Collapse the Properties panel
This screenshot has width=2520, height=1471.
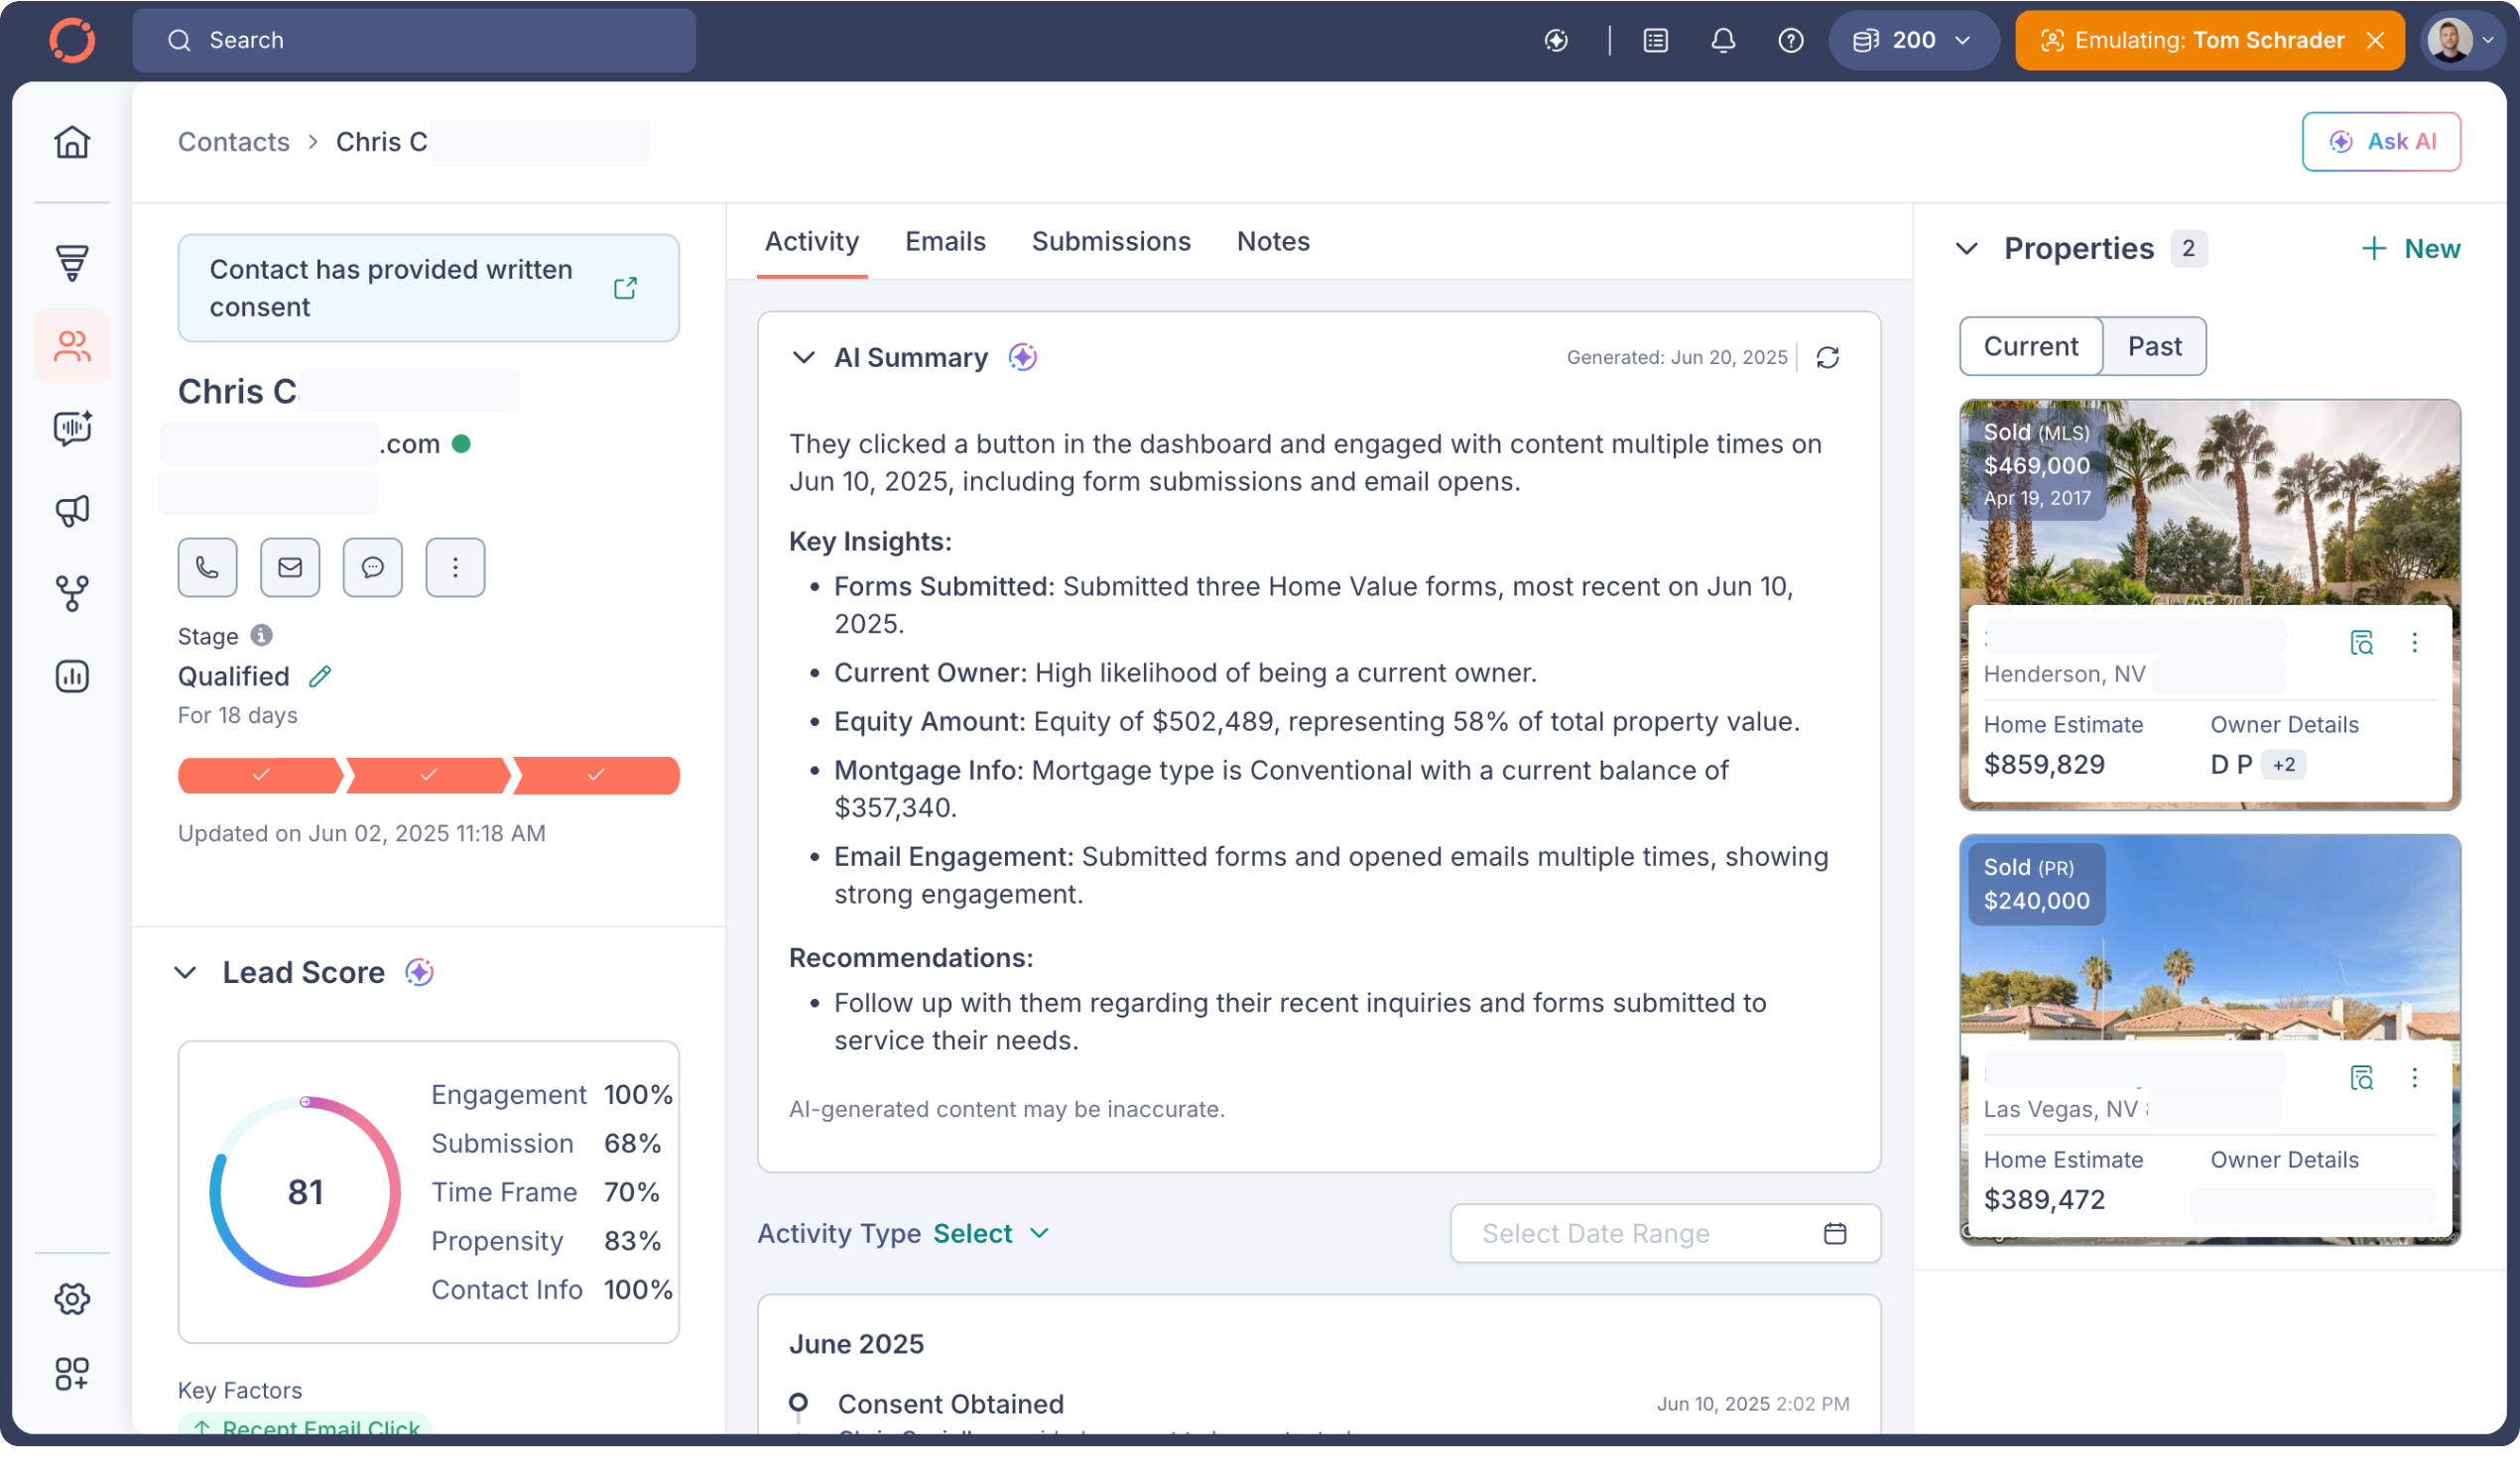[x=1966, y=249]
